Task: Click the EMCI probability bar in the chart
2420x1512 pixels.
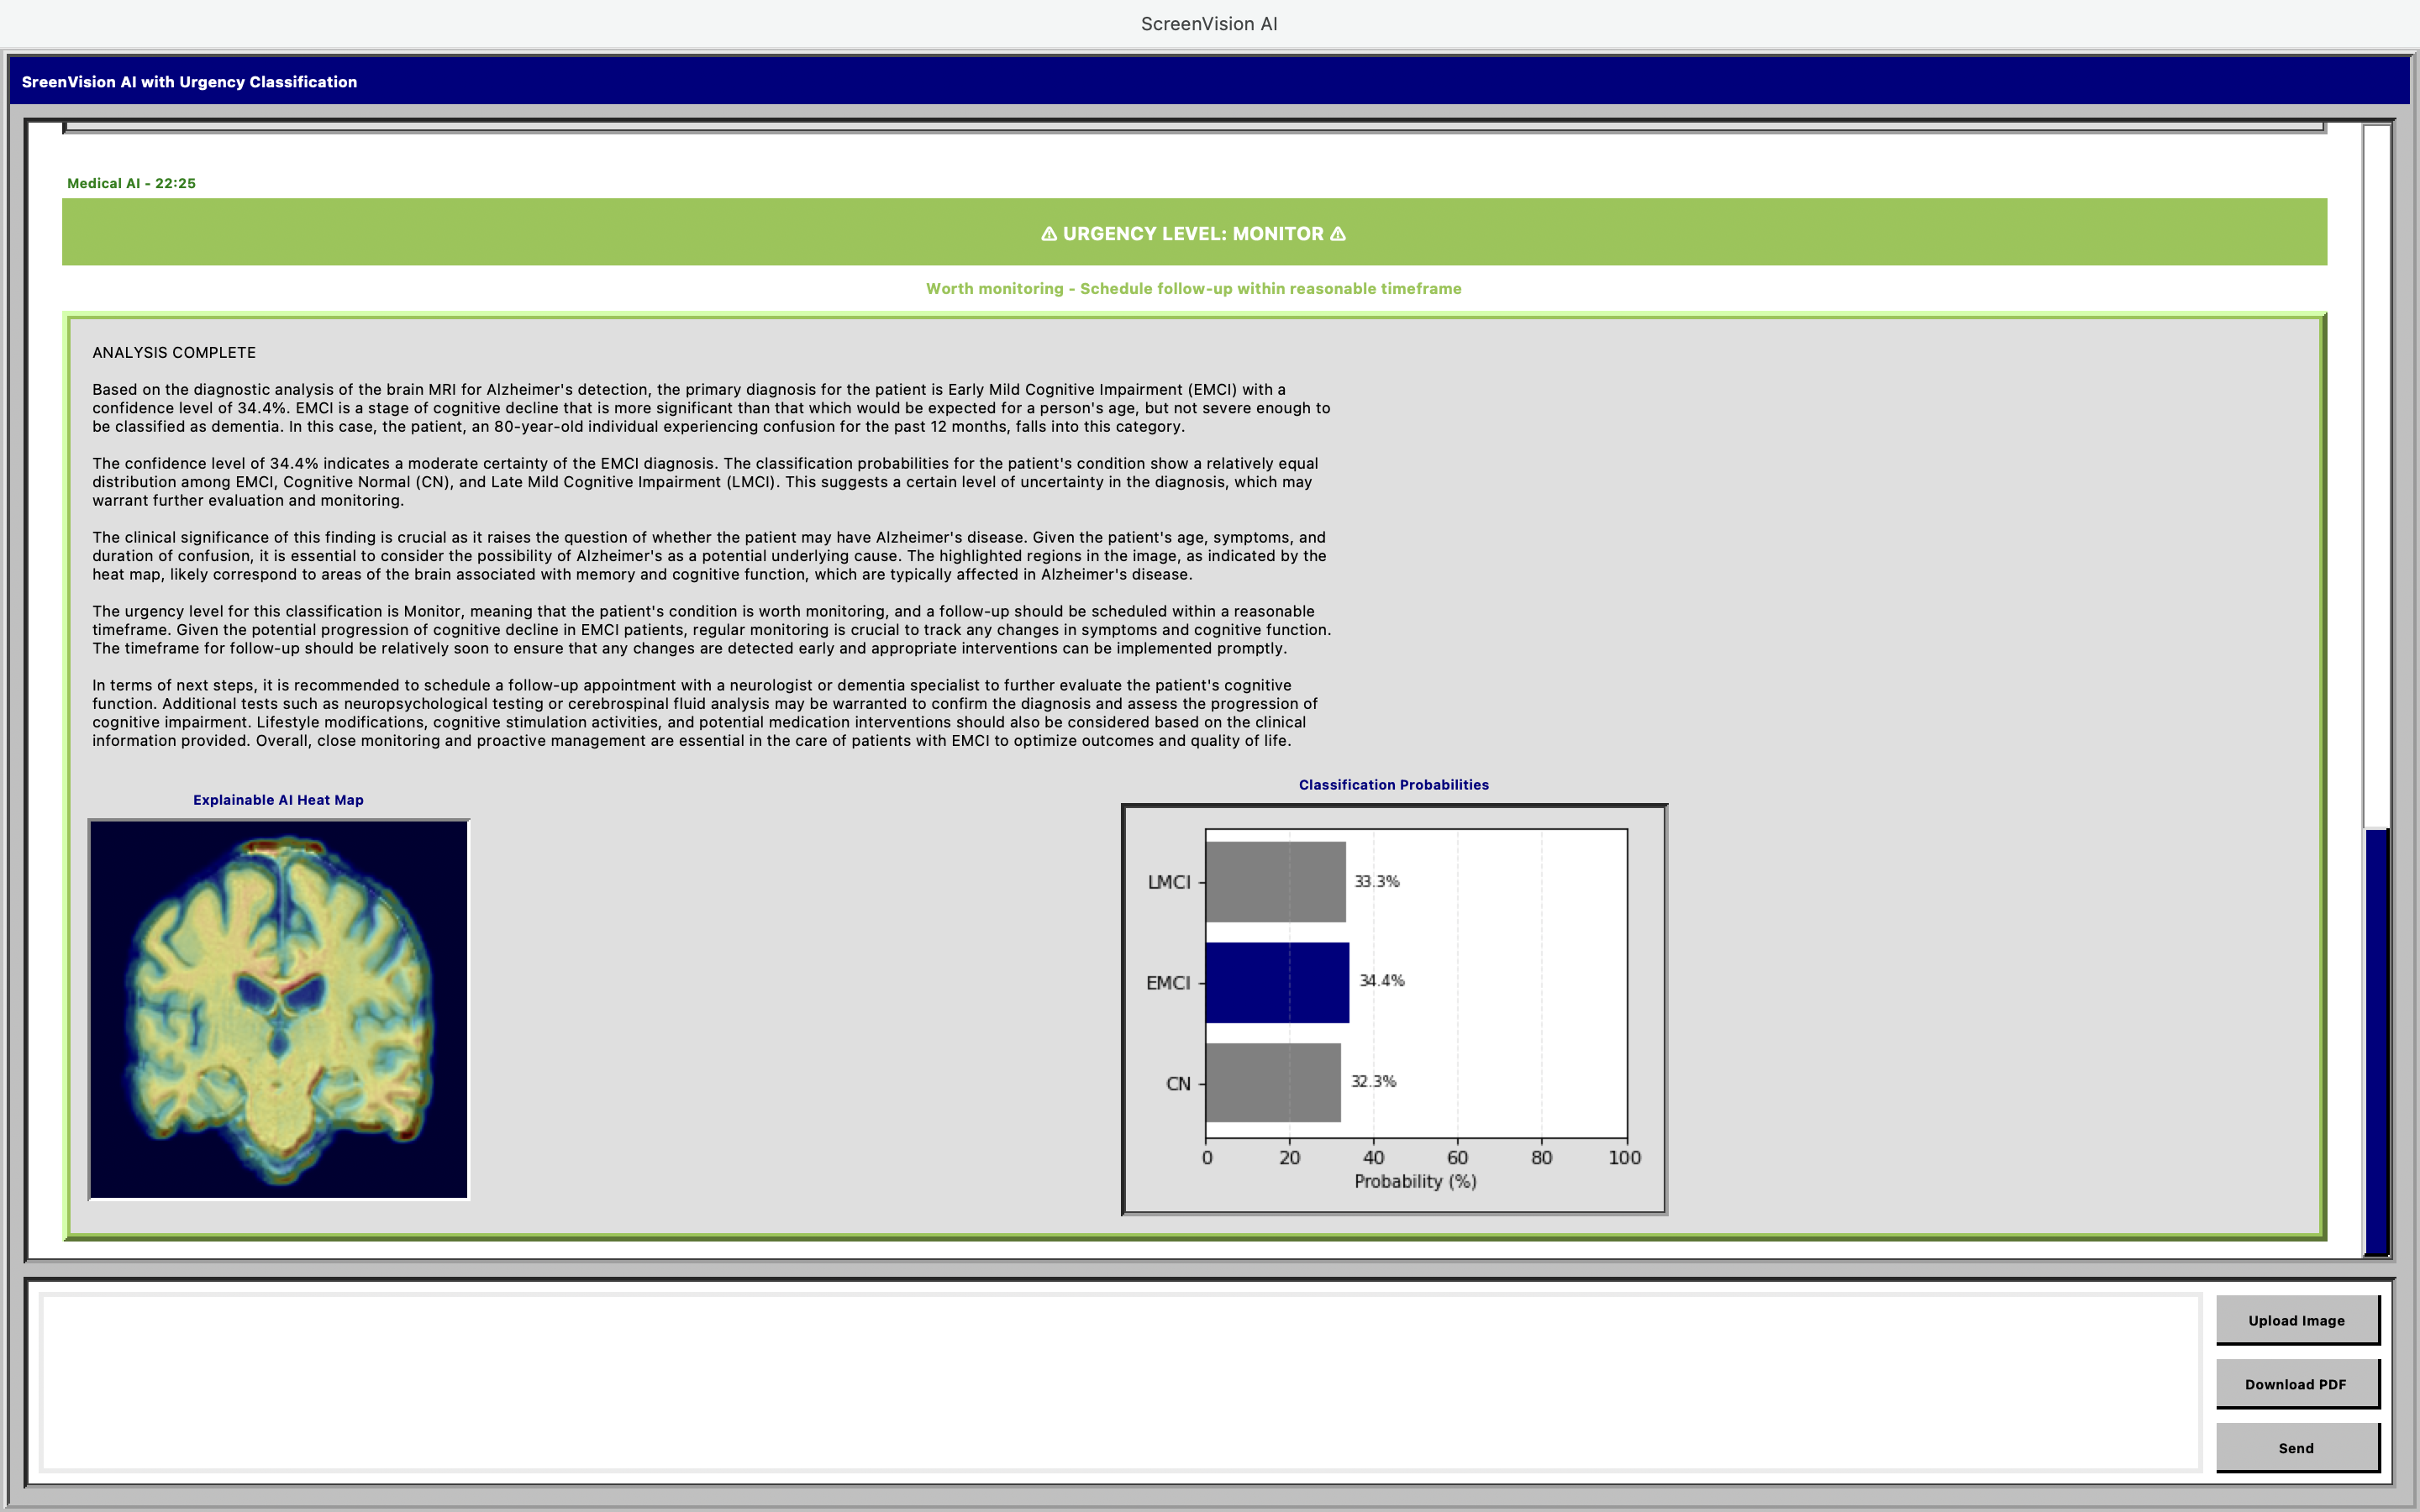Action: point(1280,981)
